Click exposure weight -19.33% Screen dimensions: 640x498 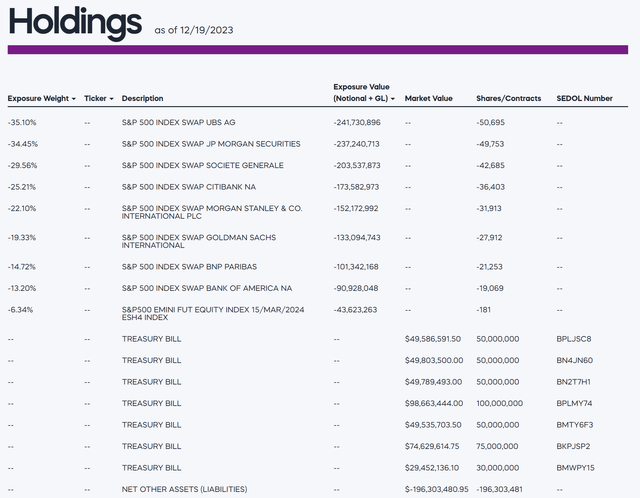pos(22,238)
